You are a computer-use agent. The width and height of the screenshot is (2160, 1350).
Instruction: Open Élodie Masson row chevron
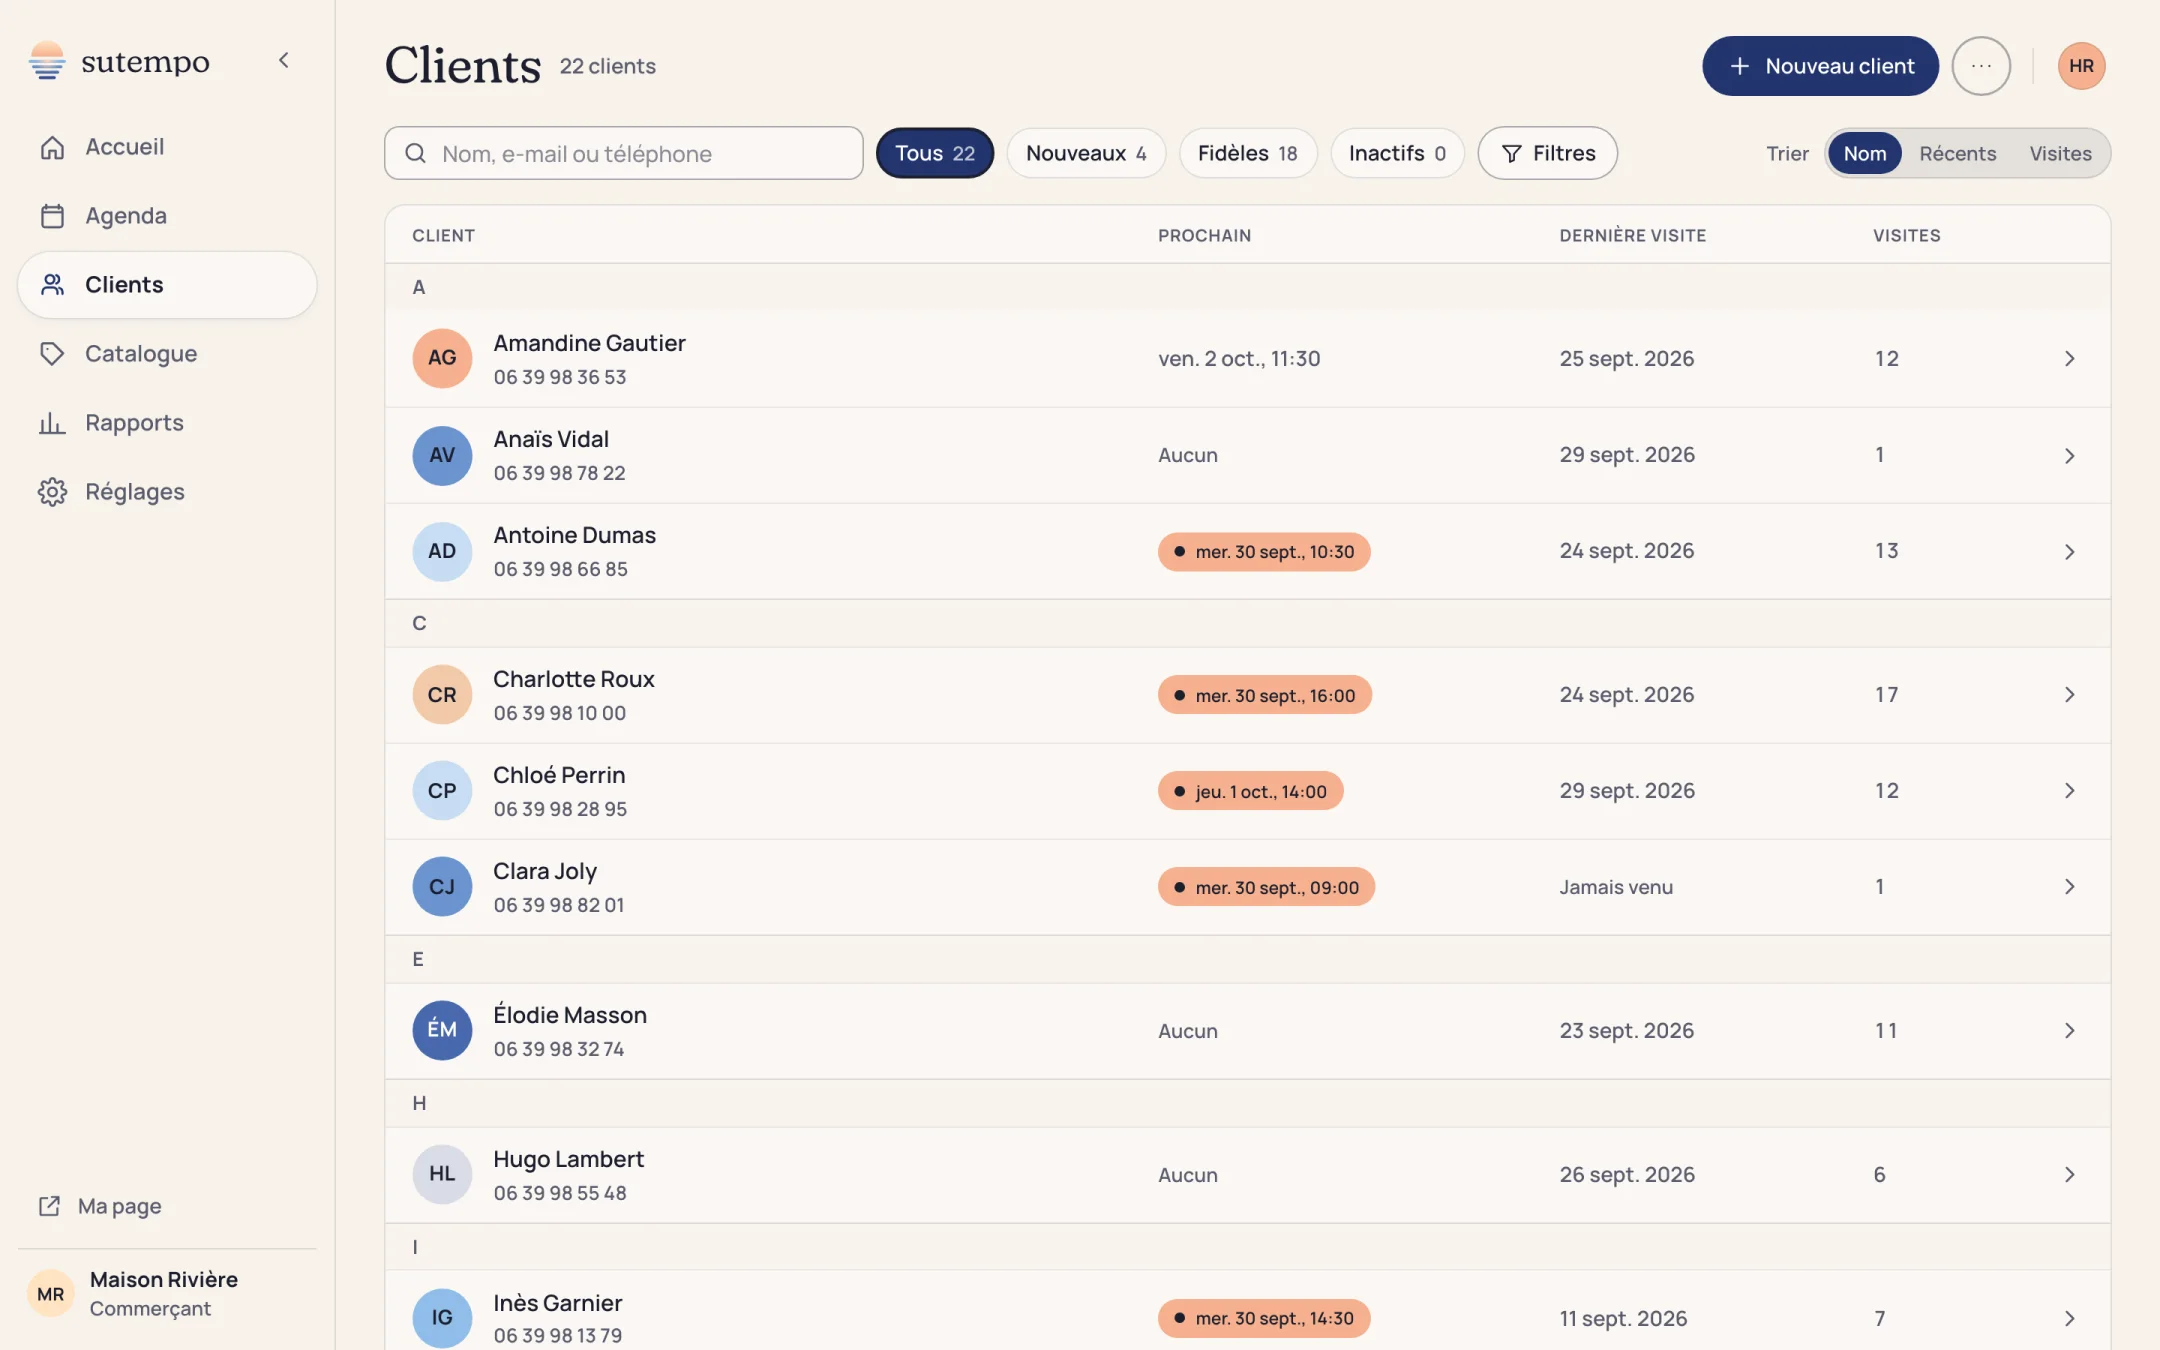click(x=2069, y=1031)
